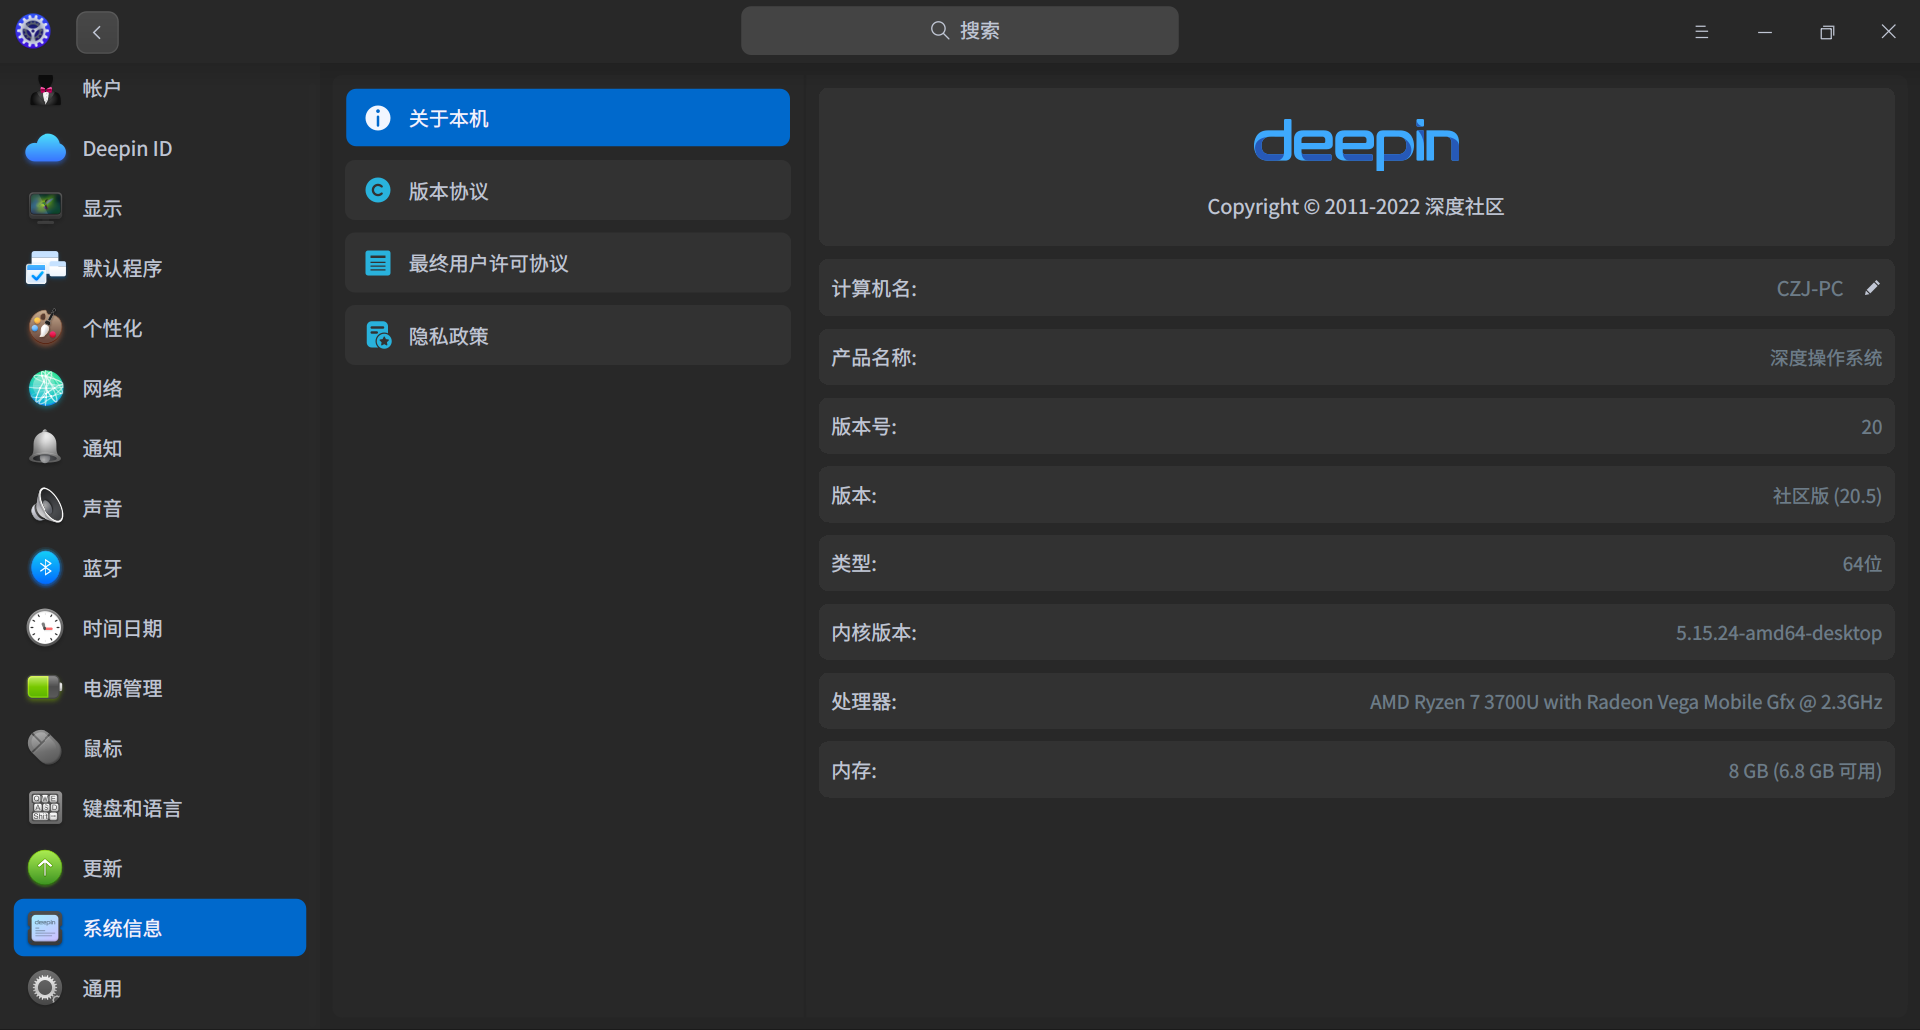Click the 搜索 search field
Image resolution: width=1920 pixels, height=1030 pixels.
(x=959, y=30)
